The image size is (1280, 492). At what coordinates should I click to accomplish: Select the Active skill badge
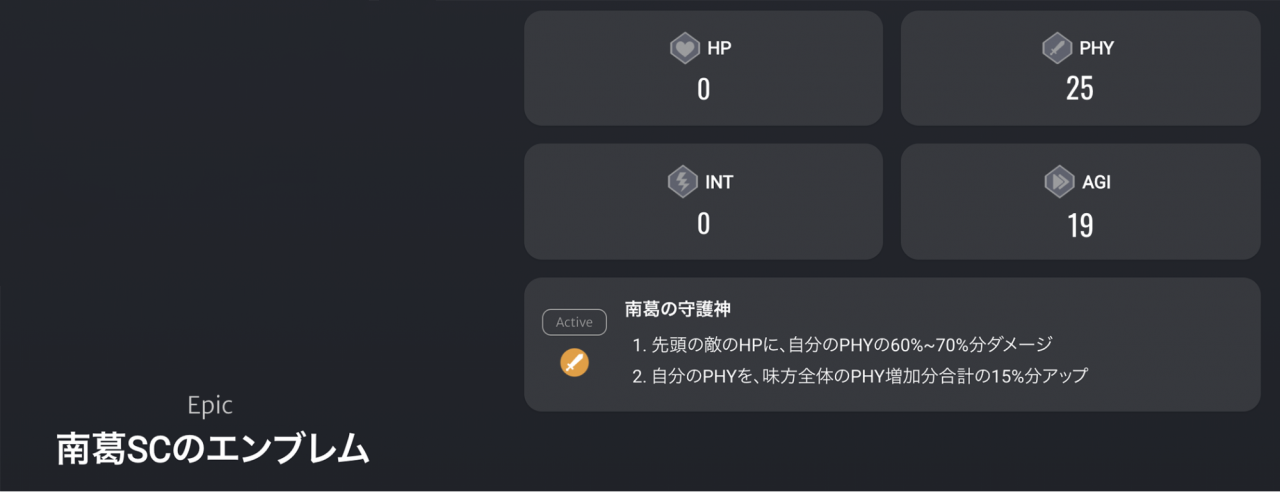click(574, 322)
